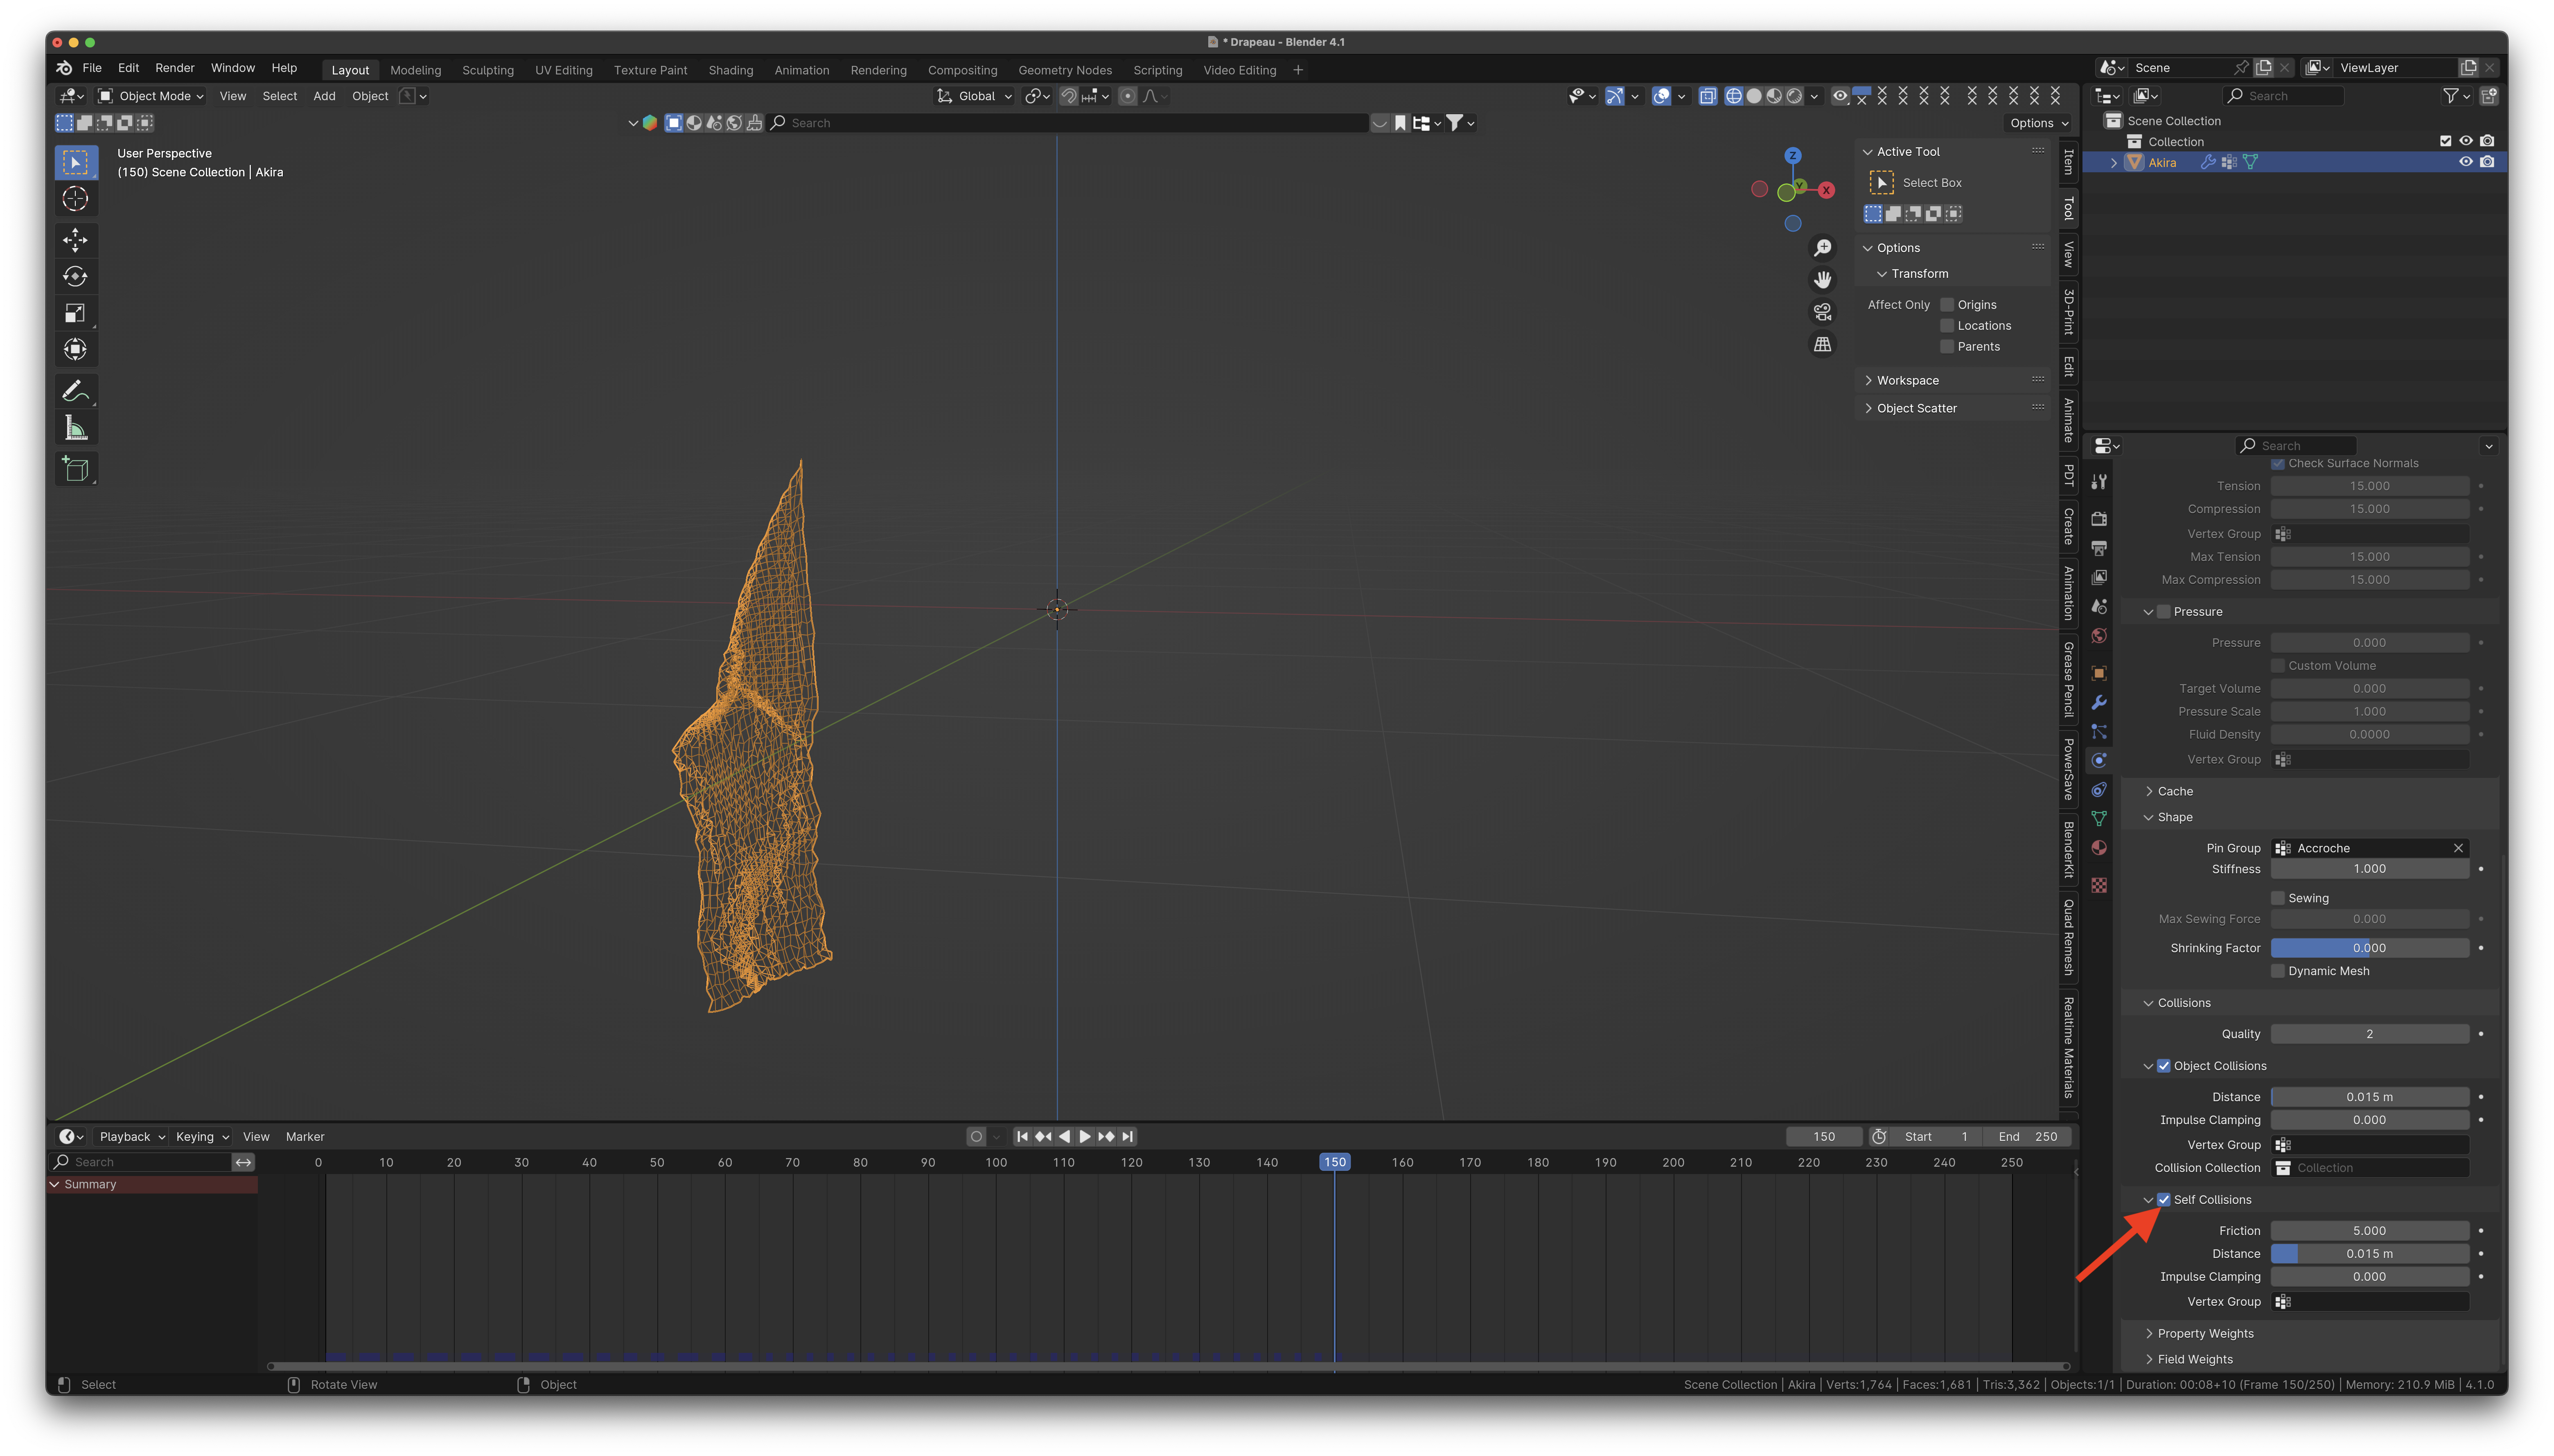Click the Collisions Quality slider

click(x=2369, y=1034)
